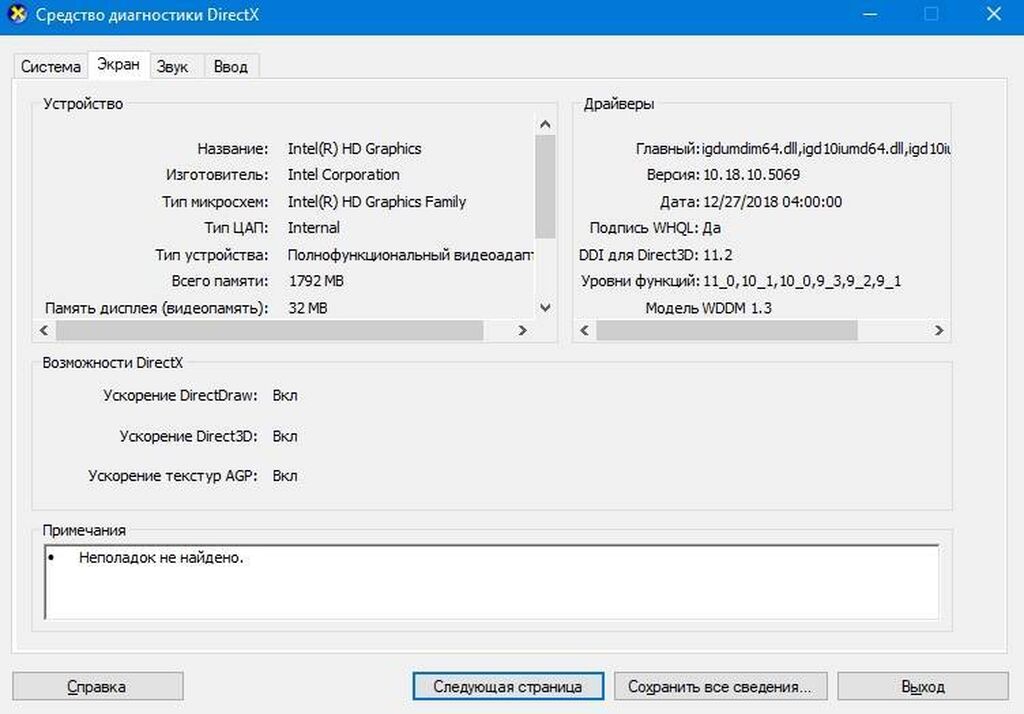
Task: Click horizontal scrollbar thumb in Устройство panel
Action: coord(270,330)
